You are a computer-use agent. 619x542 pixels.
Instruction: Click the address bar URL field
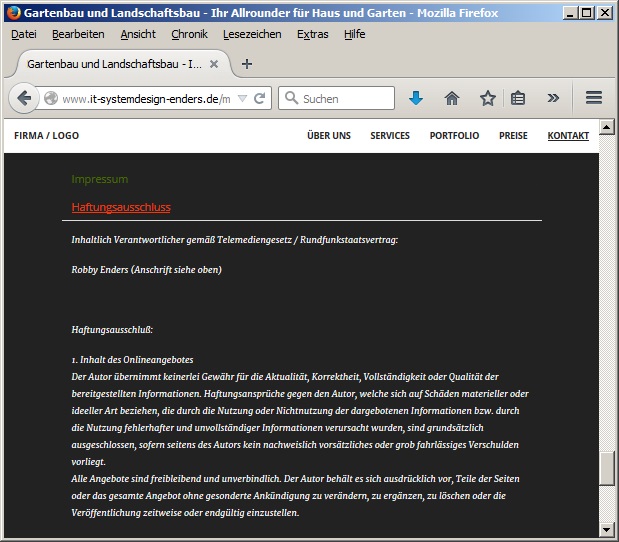(x=140, y=98)
